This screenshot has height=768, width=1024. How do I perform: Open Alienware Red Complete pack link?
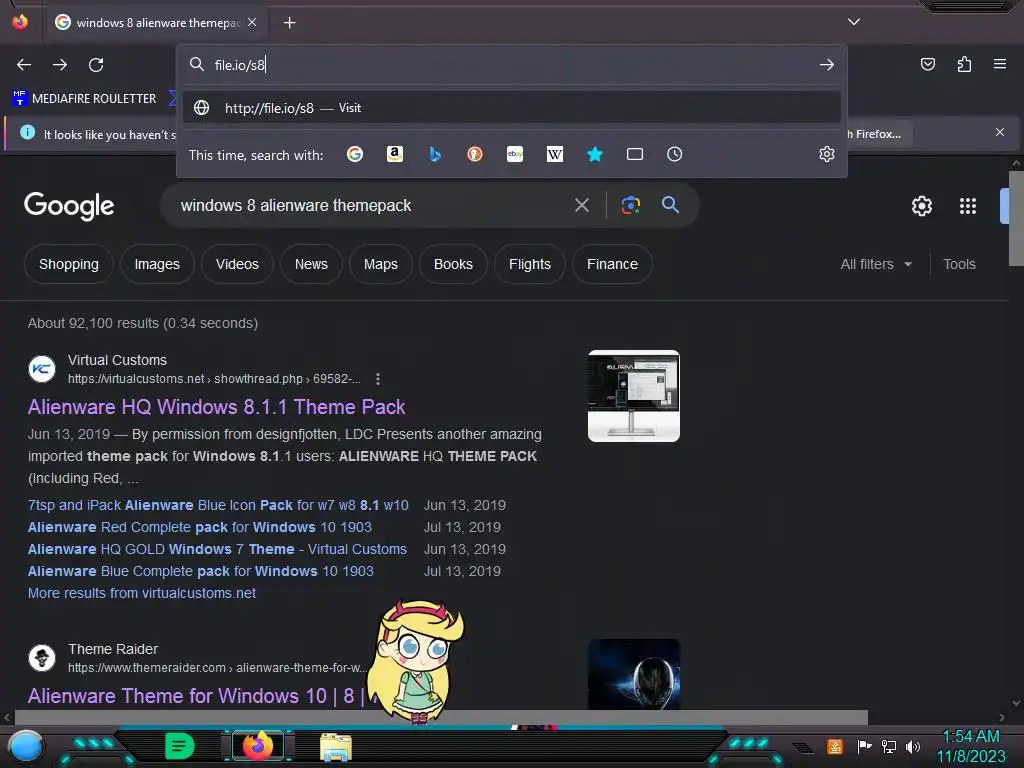[200, 527]
